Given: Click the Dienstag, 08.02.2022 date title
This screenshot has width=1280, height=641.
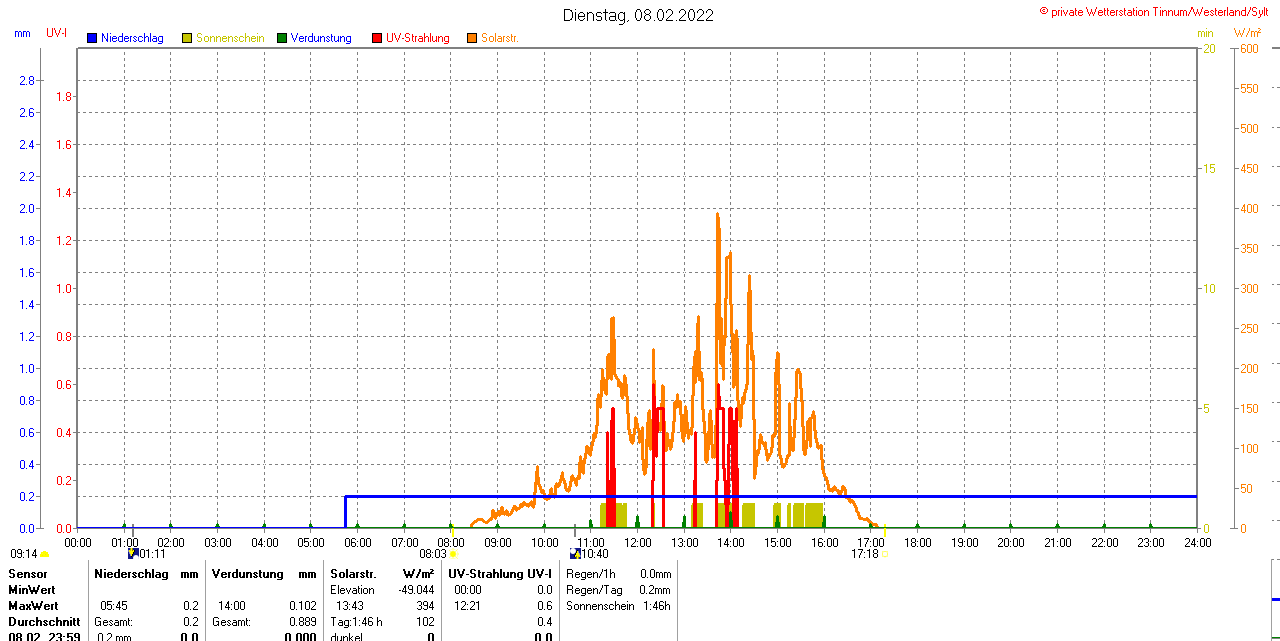Looking at the screenshot, I should coord(638,15).
